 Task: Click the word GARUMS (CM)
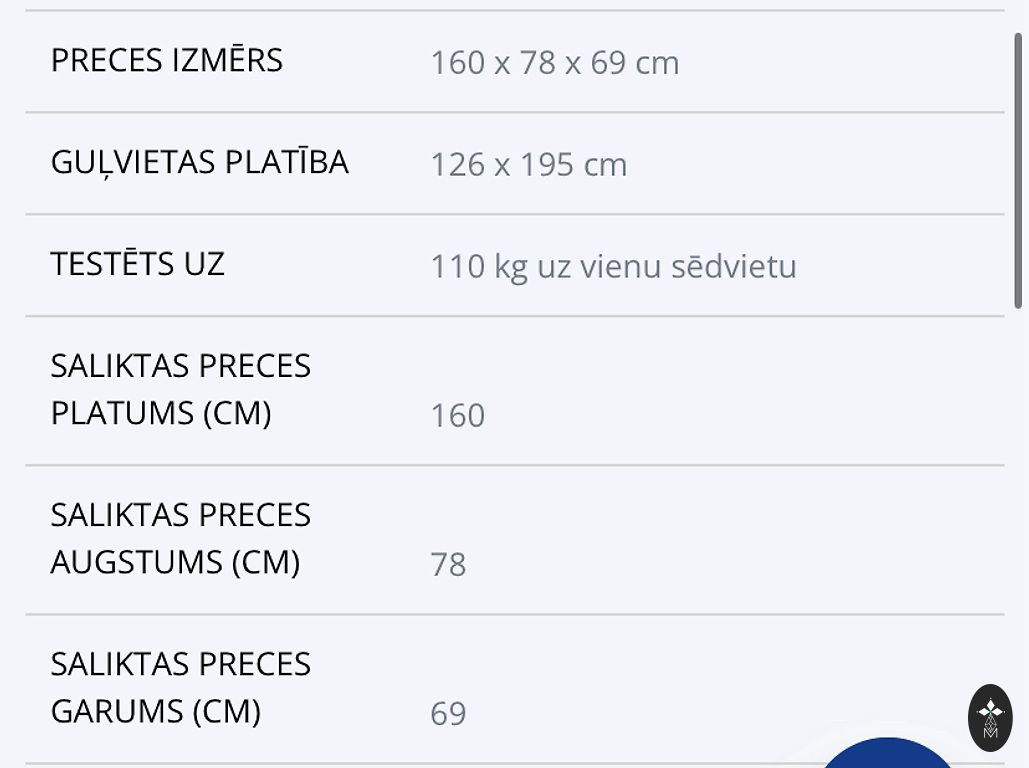click(156, 711)
